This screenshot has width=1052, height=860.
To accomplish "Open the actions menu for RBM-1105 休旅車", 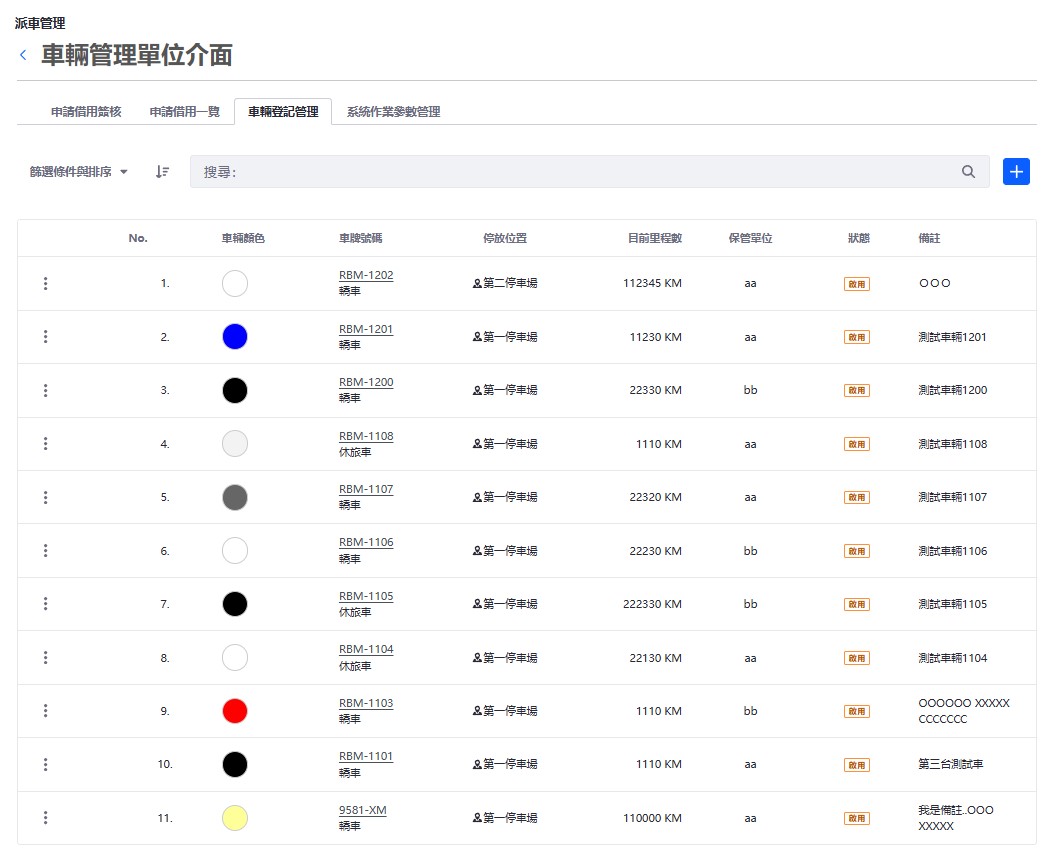I will tap(45, 604).
